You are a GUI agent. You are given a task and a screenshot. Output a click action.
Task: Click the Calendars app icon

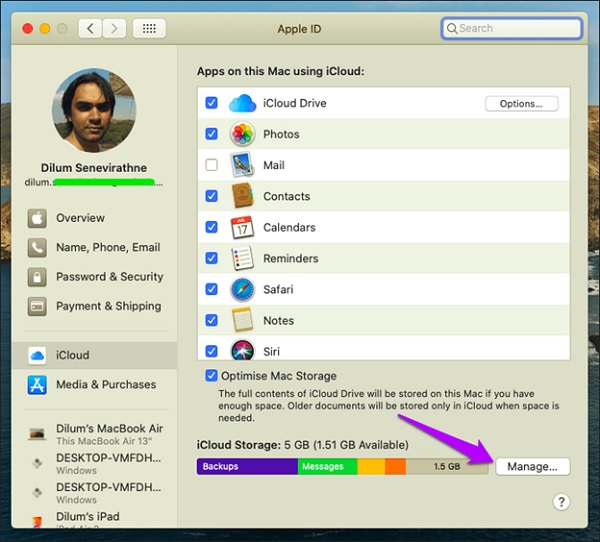[x=243, y=227]
